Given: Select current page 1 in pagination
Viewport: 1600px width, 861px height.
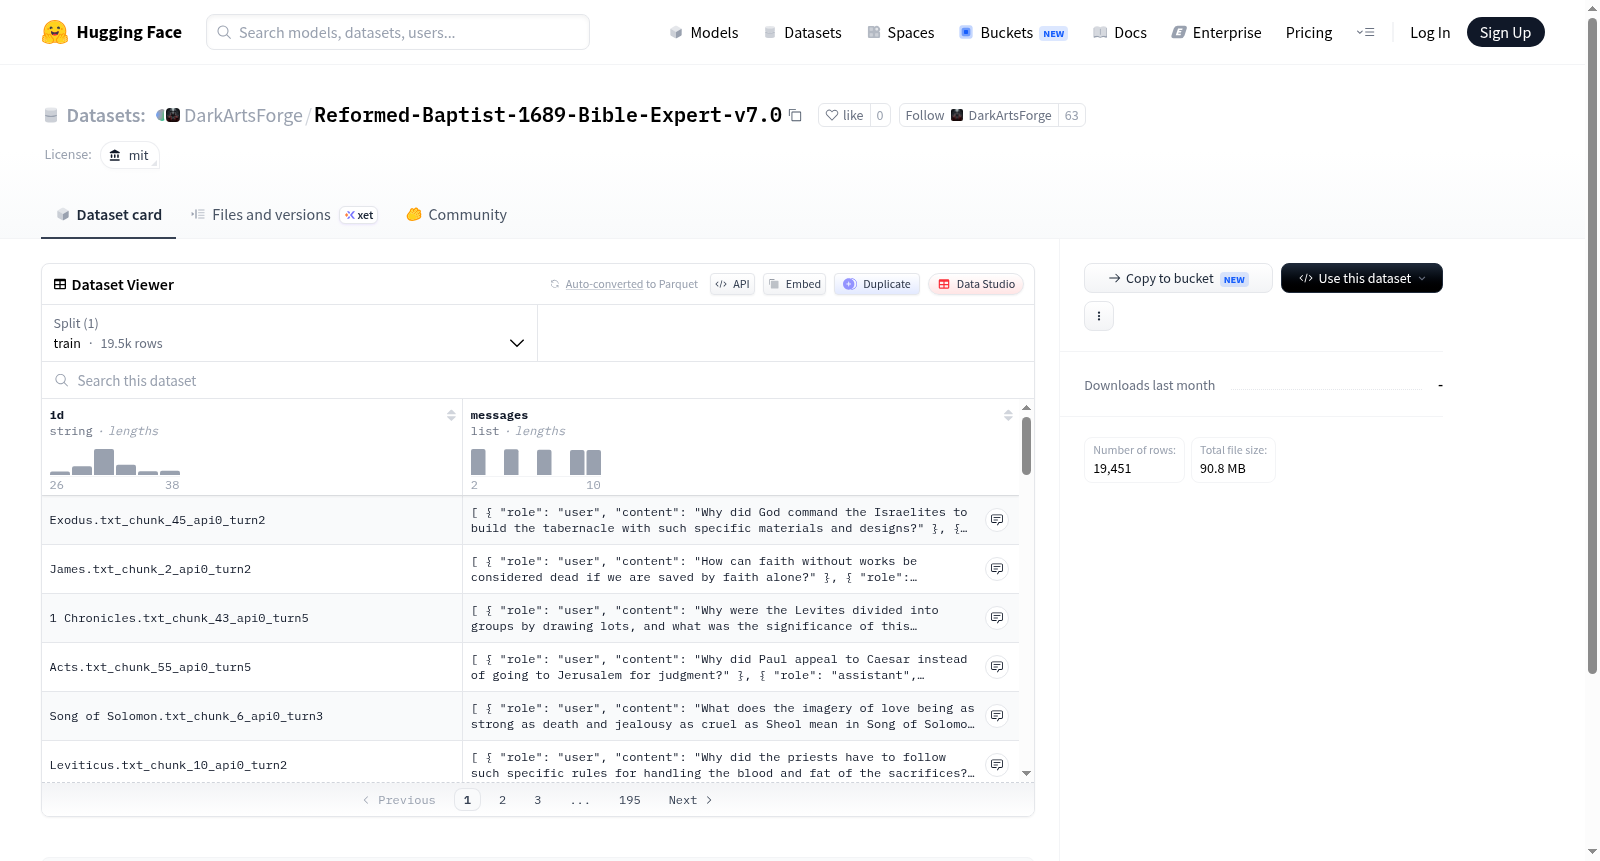Looking at the screenshot, I should 467,800.
